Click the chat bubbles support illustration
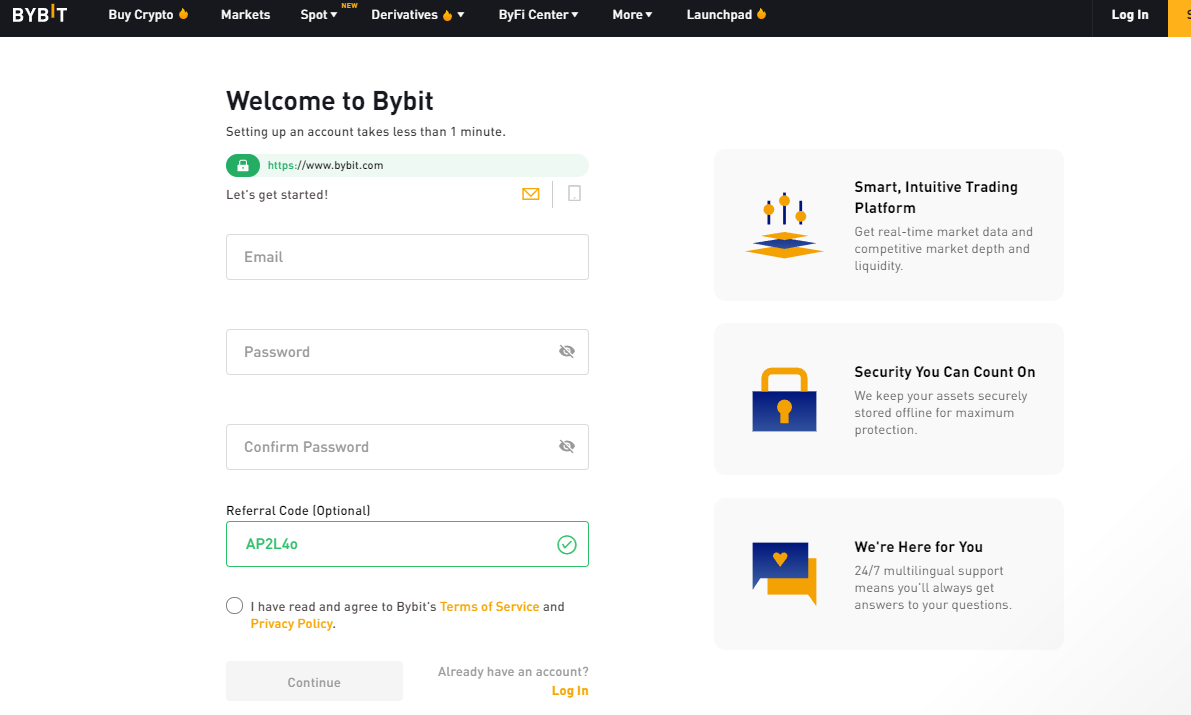This screenshot has width=1191, height=715. [784, 573]
